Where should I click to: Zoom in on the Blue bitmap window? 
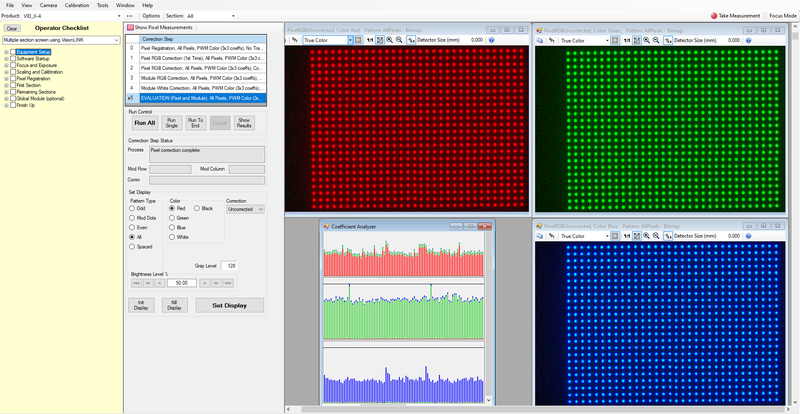pos(646,236)
